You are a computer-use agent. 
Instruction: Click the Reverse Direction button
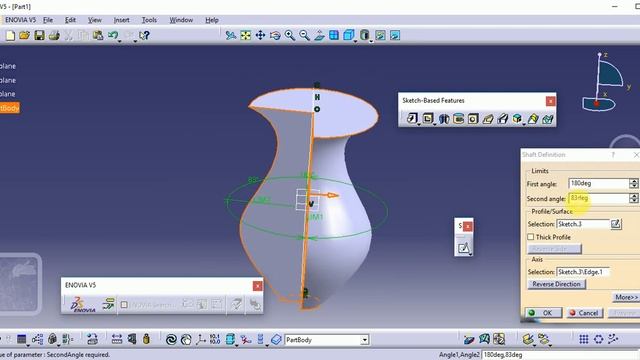(x=556, y=284)
